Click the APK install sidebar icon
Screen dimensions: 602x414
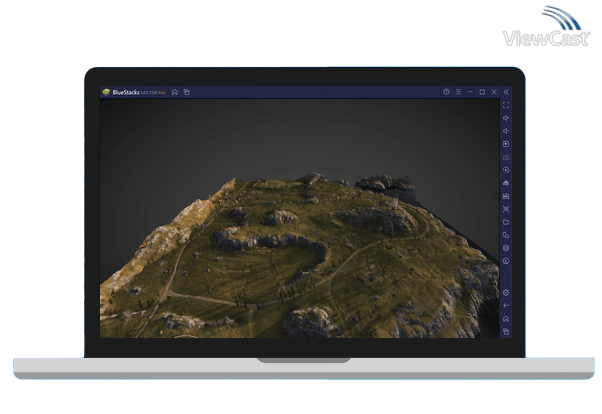pos(506,183)
